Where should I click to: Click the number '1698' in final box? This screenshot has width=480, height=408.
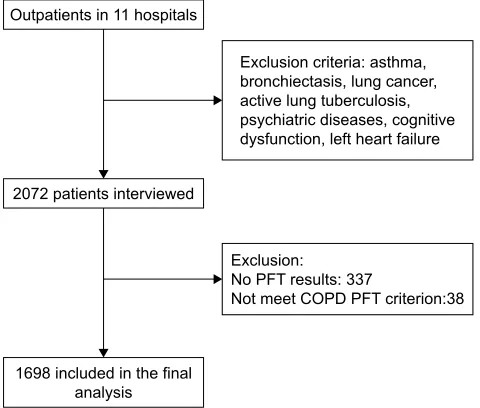(x=33, y=373)
